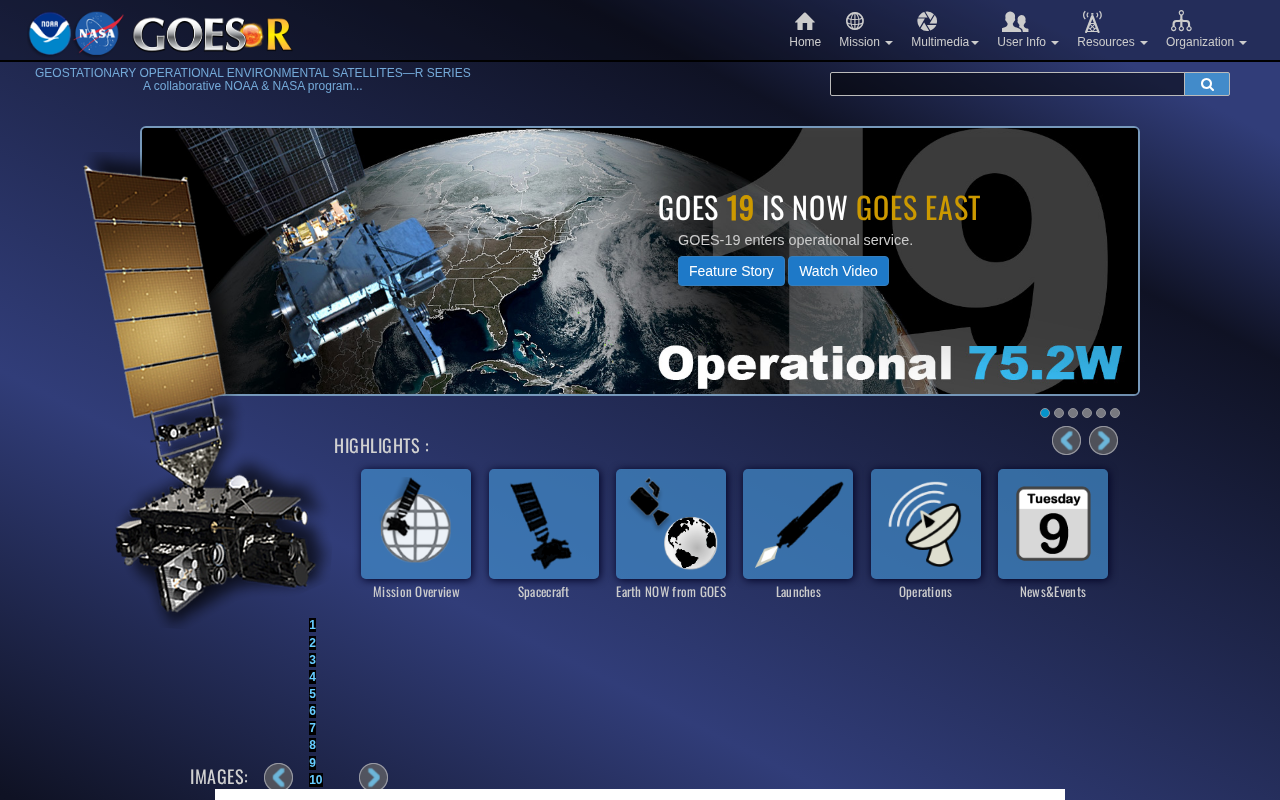Select image page 7
This screenshot has width=1280, height=800.
[313, 728]
